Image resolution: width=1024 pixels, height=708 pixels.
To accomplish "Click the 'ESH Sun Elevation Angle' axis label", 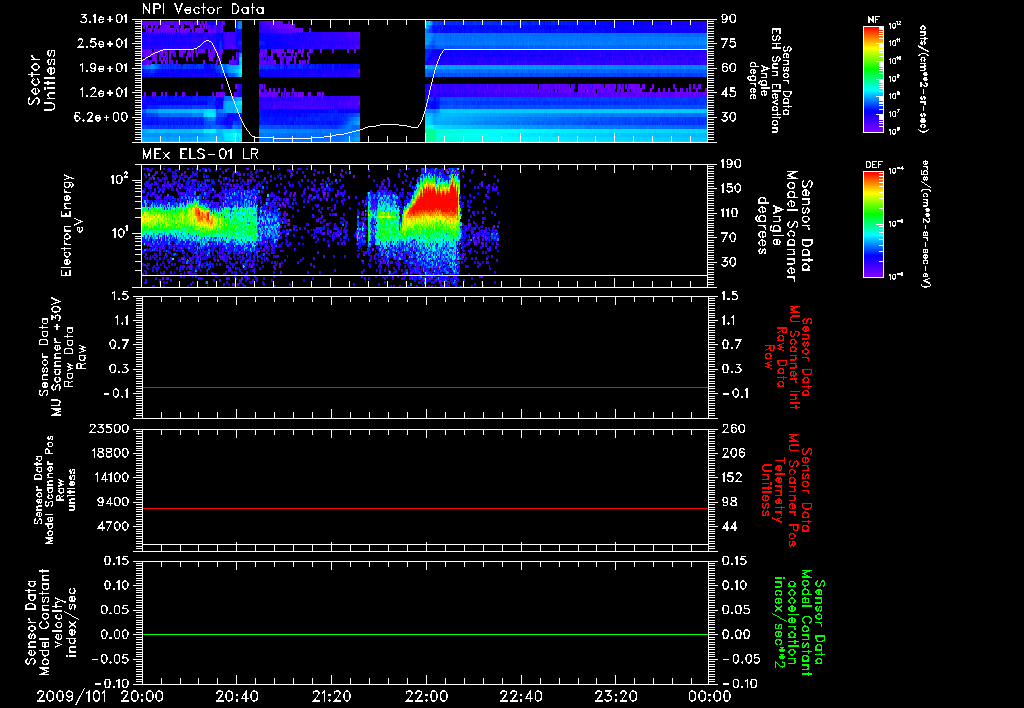I will (771, 80).
